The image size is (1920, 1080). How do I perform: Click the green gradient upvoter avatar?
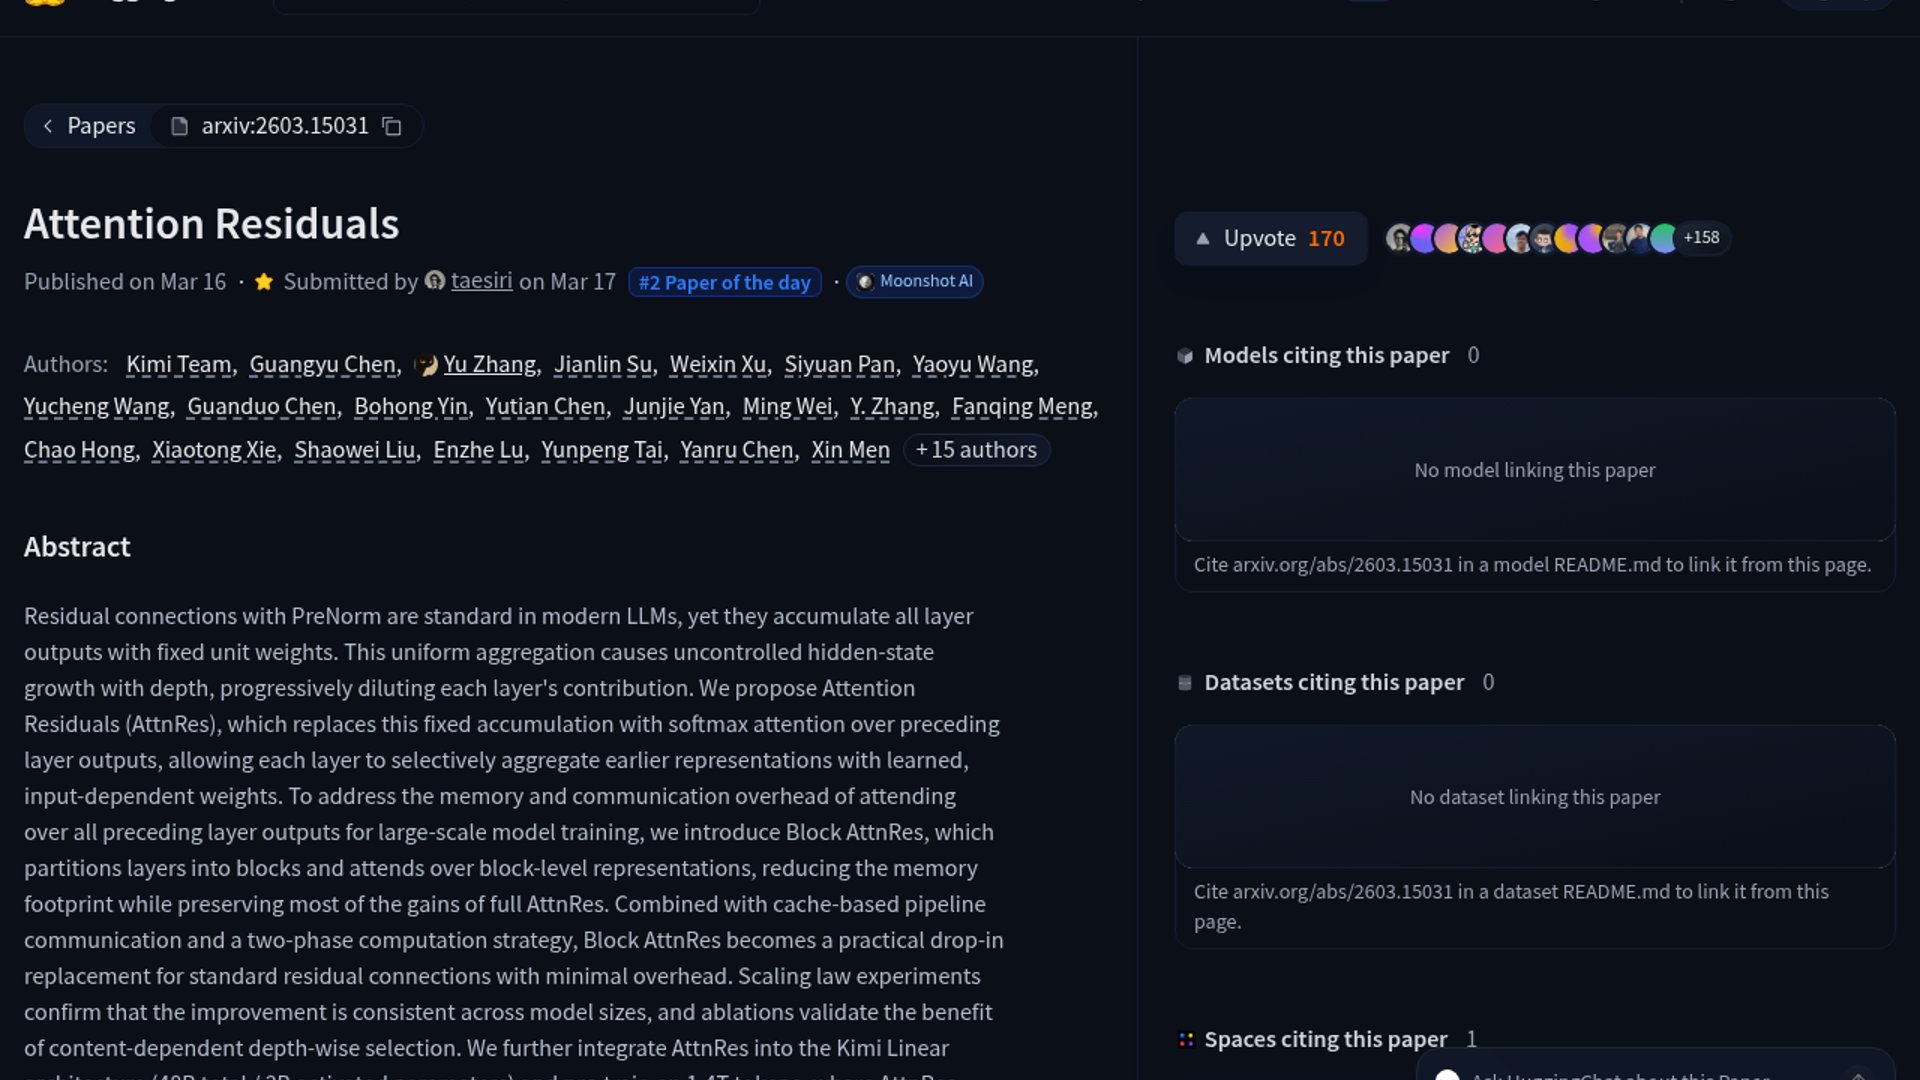(1663, 238)
